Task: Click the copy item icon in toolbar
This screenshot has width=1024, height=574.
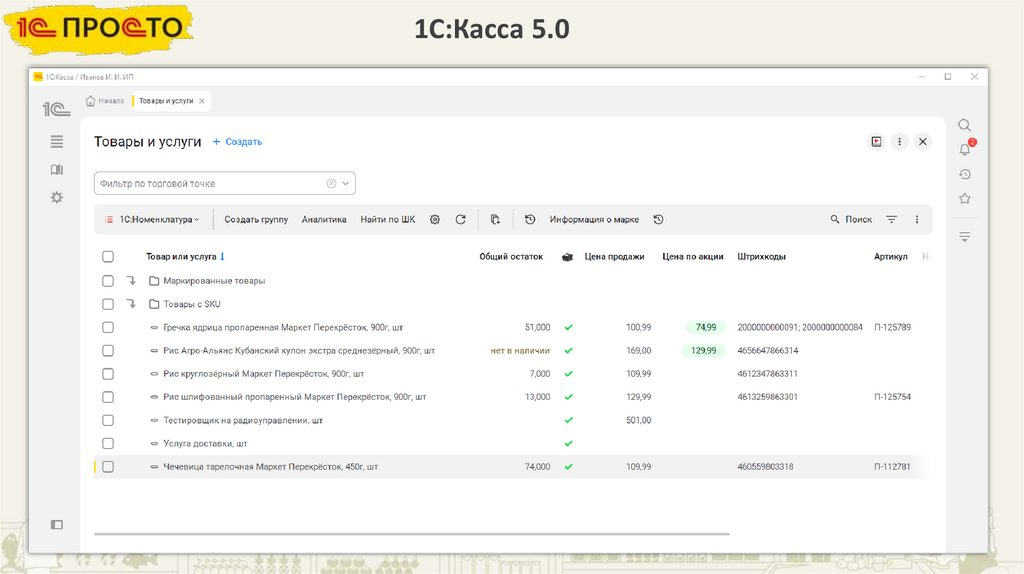Action: coord(495,220)
